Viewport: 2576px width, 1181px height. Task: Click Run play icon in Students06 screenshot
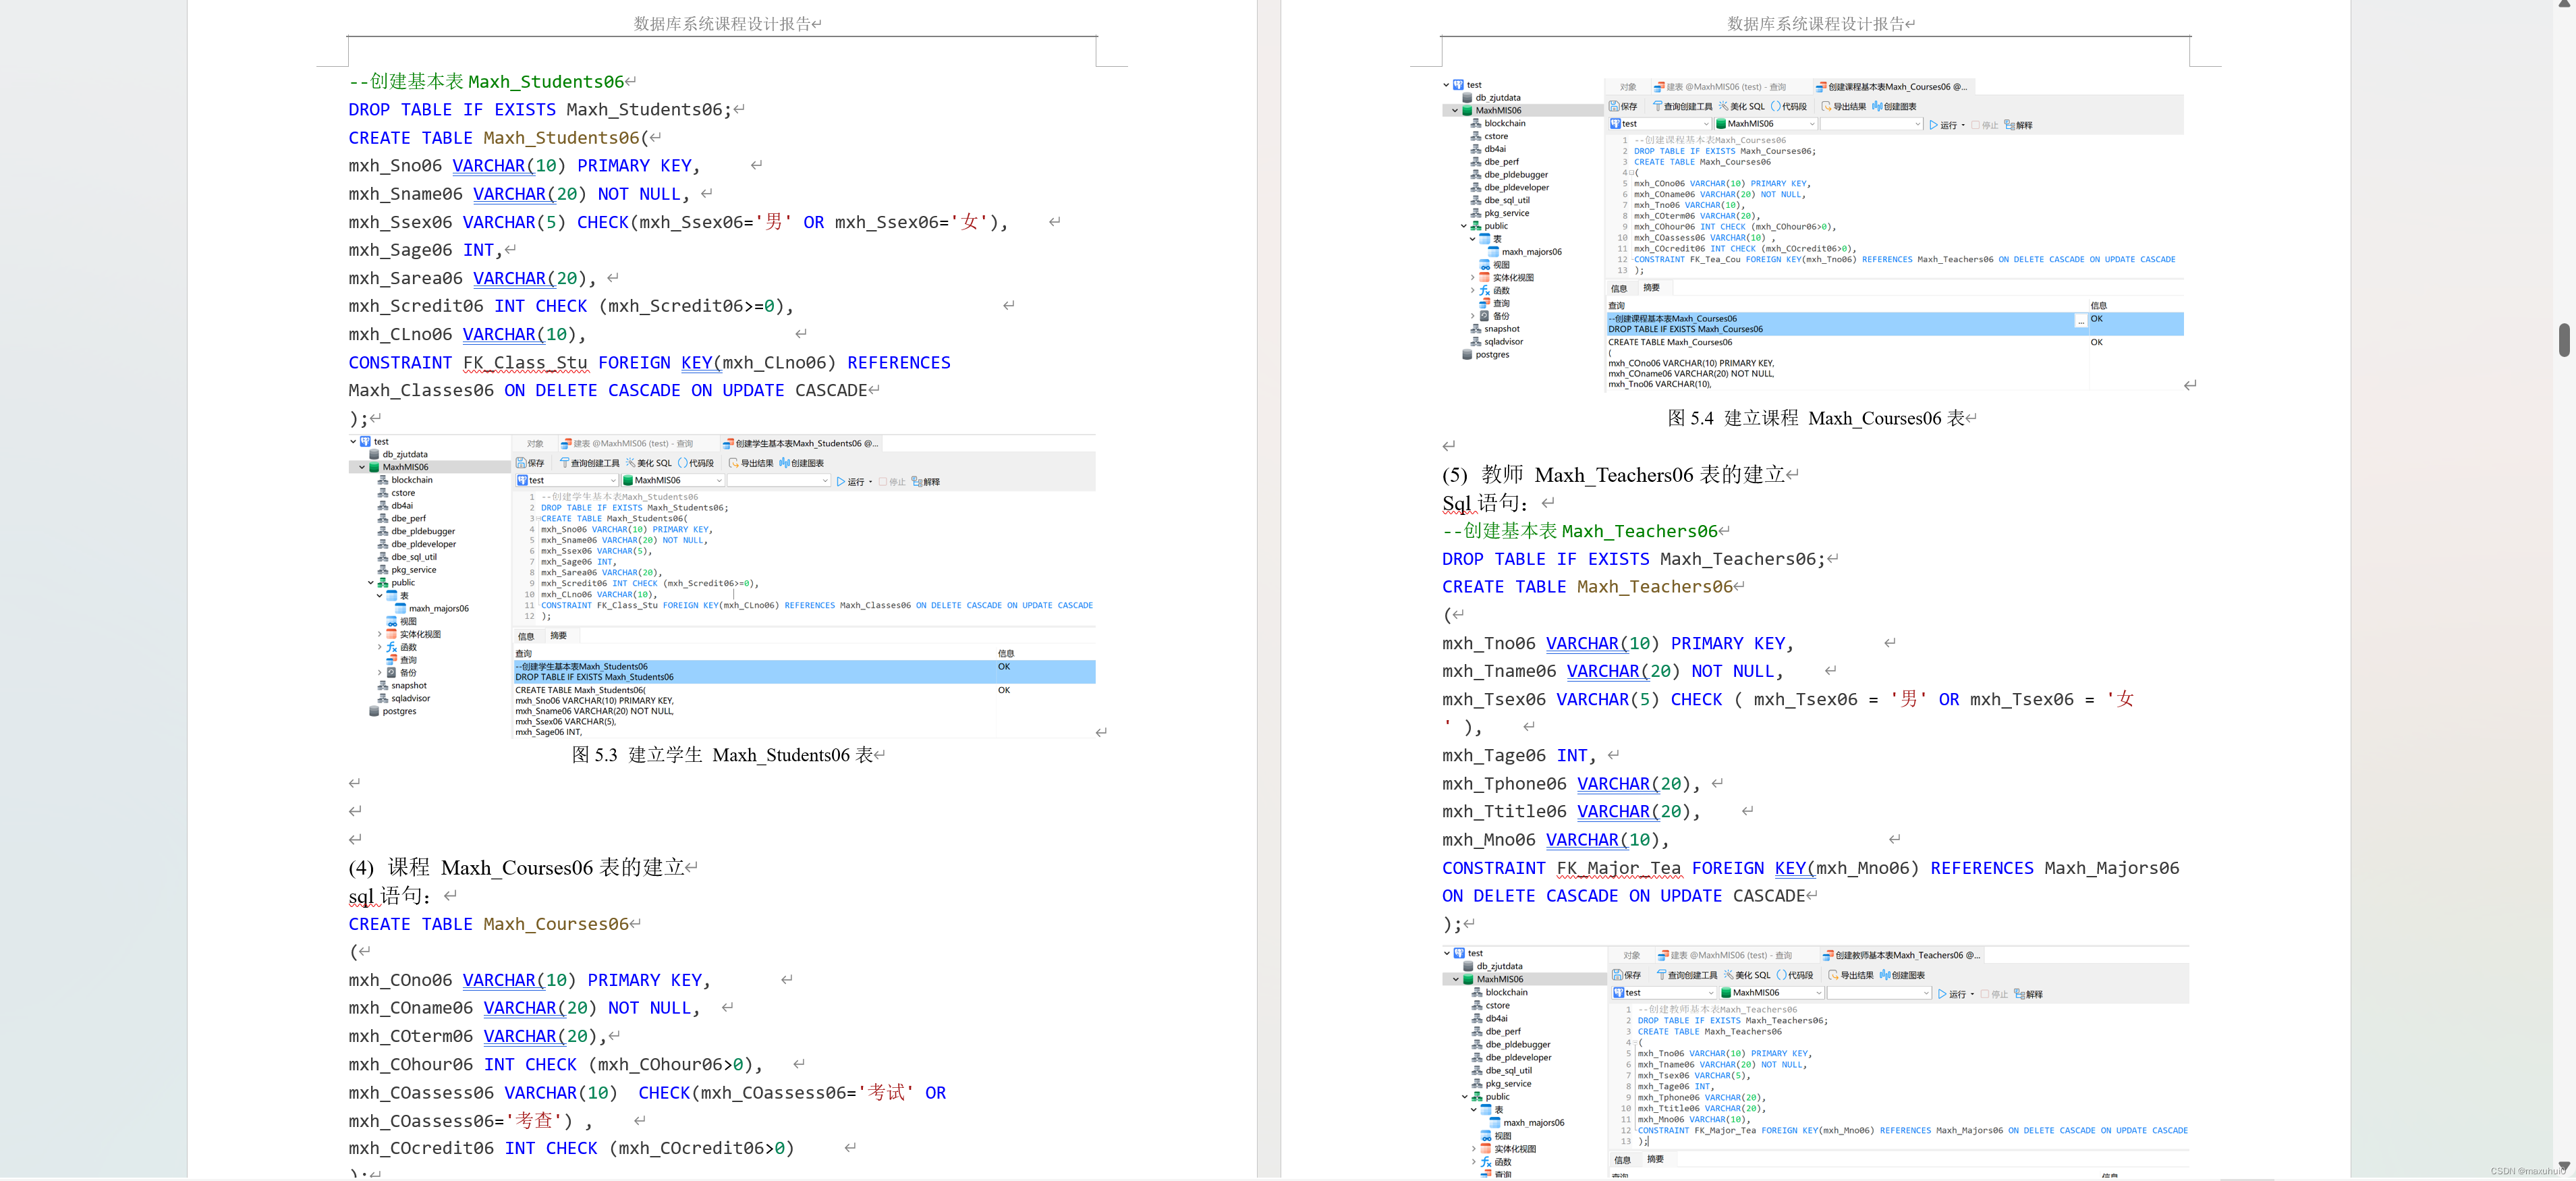[841, 482]
